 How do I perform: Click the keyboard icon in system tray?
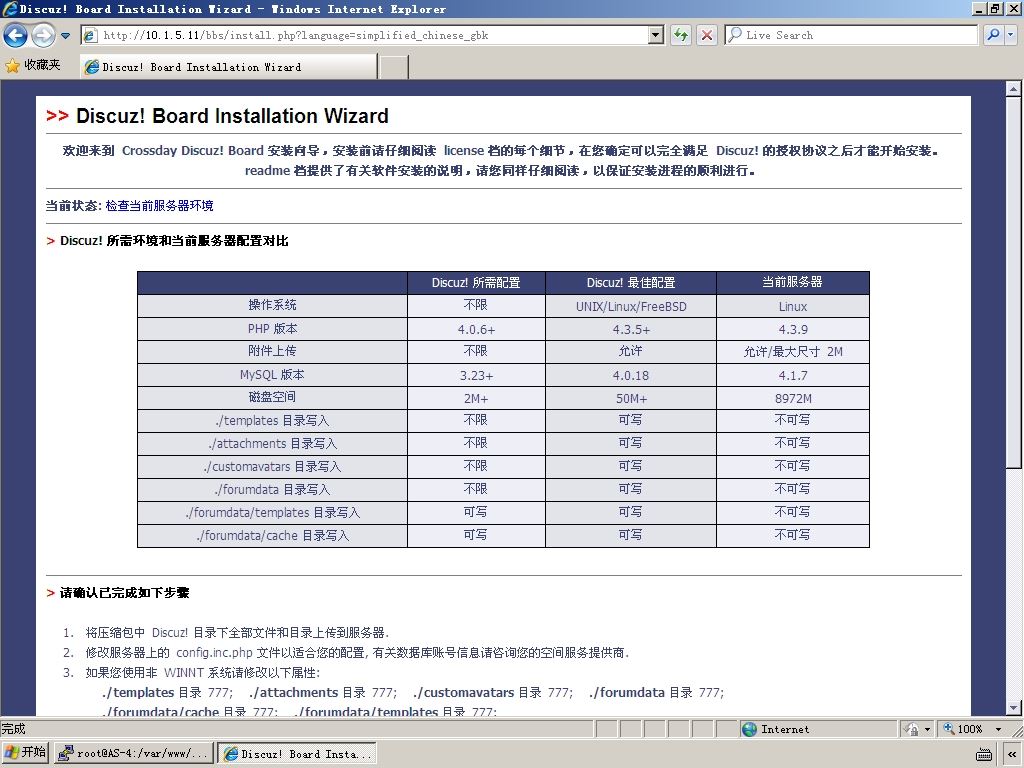(984, 754)
